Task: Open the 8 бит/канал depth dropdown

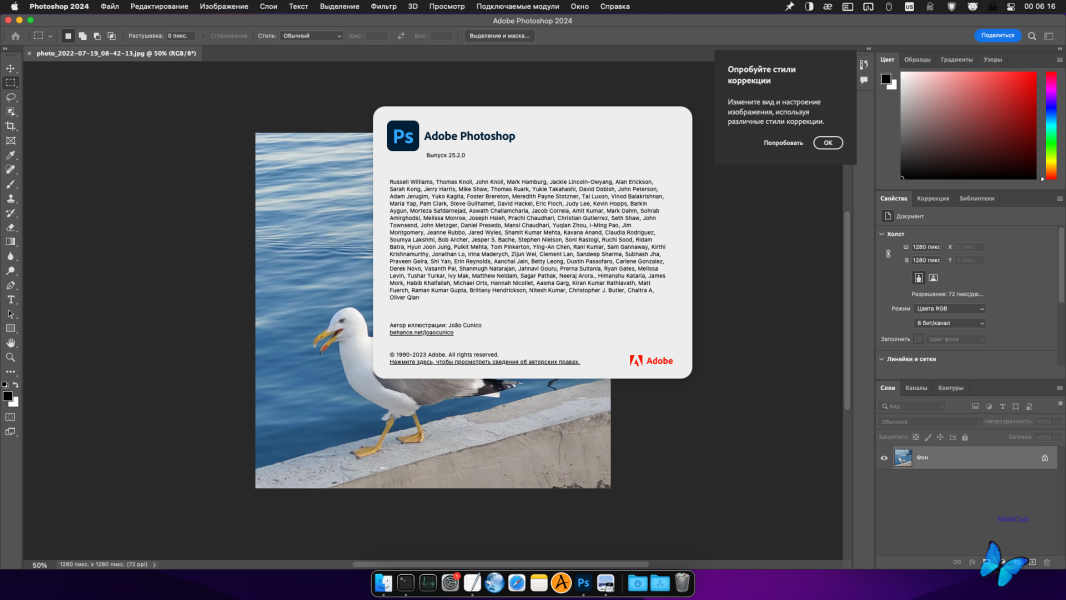Action: click(949, 323)
